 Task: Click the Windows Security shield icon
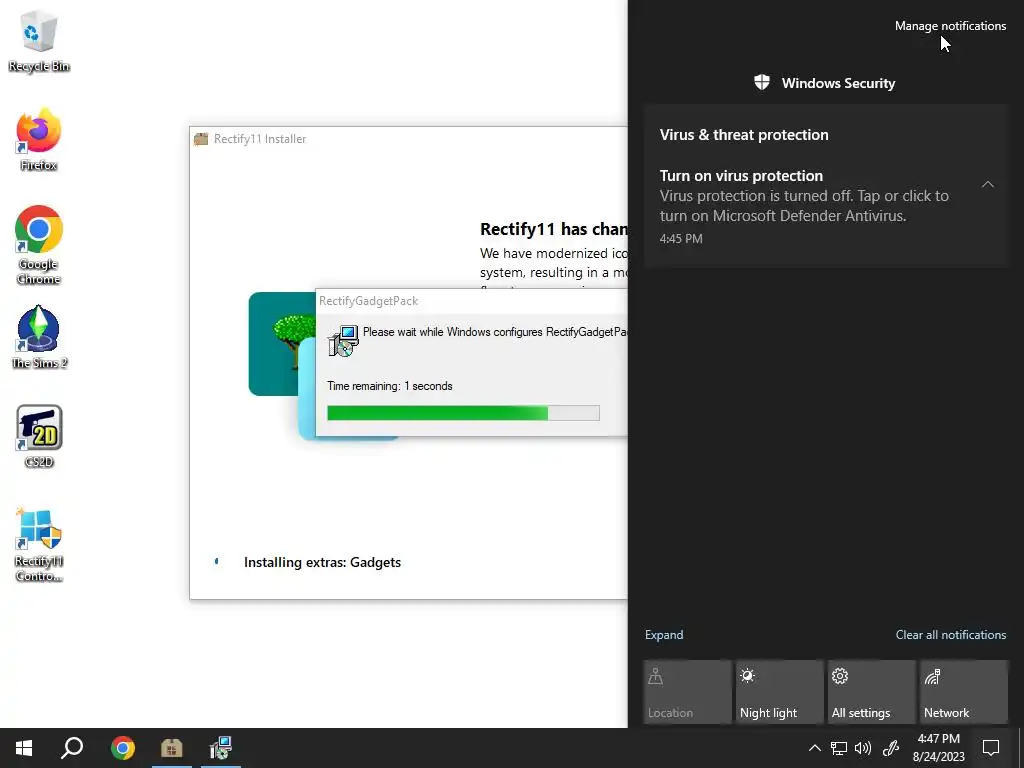pyautogui.click(x=761, y=82)
